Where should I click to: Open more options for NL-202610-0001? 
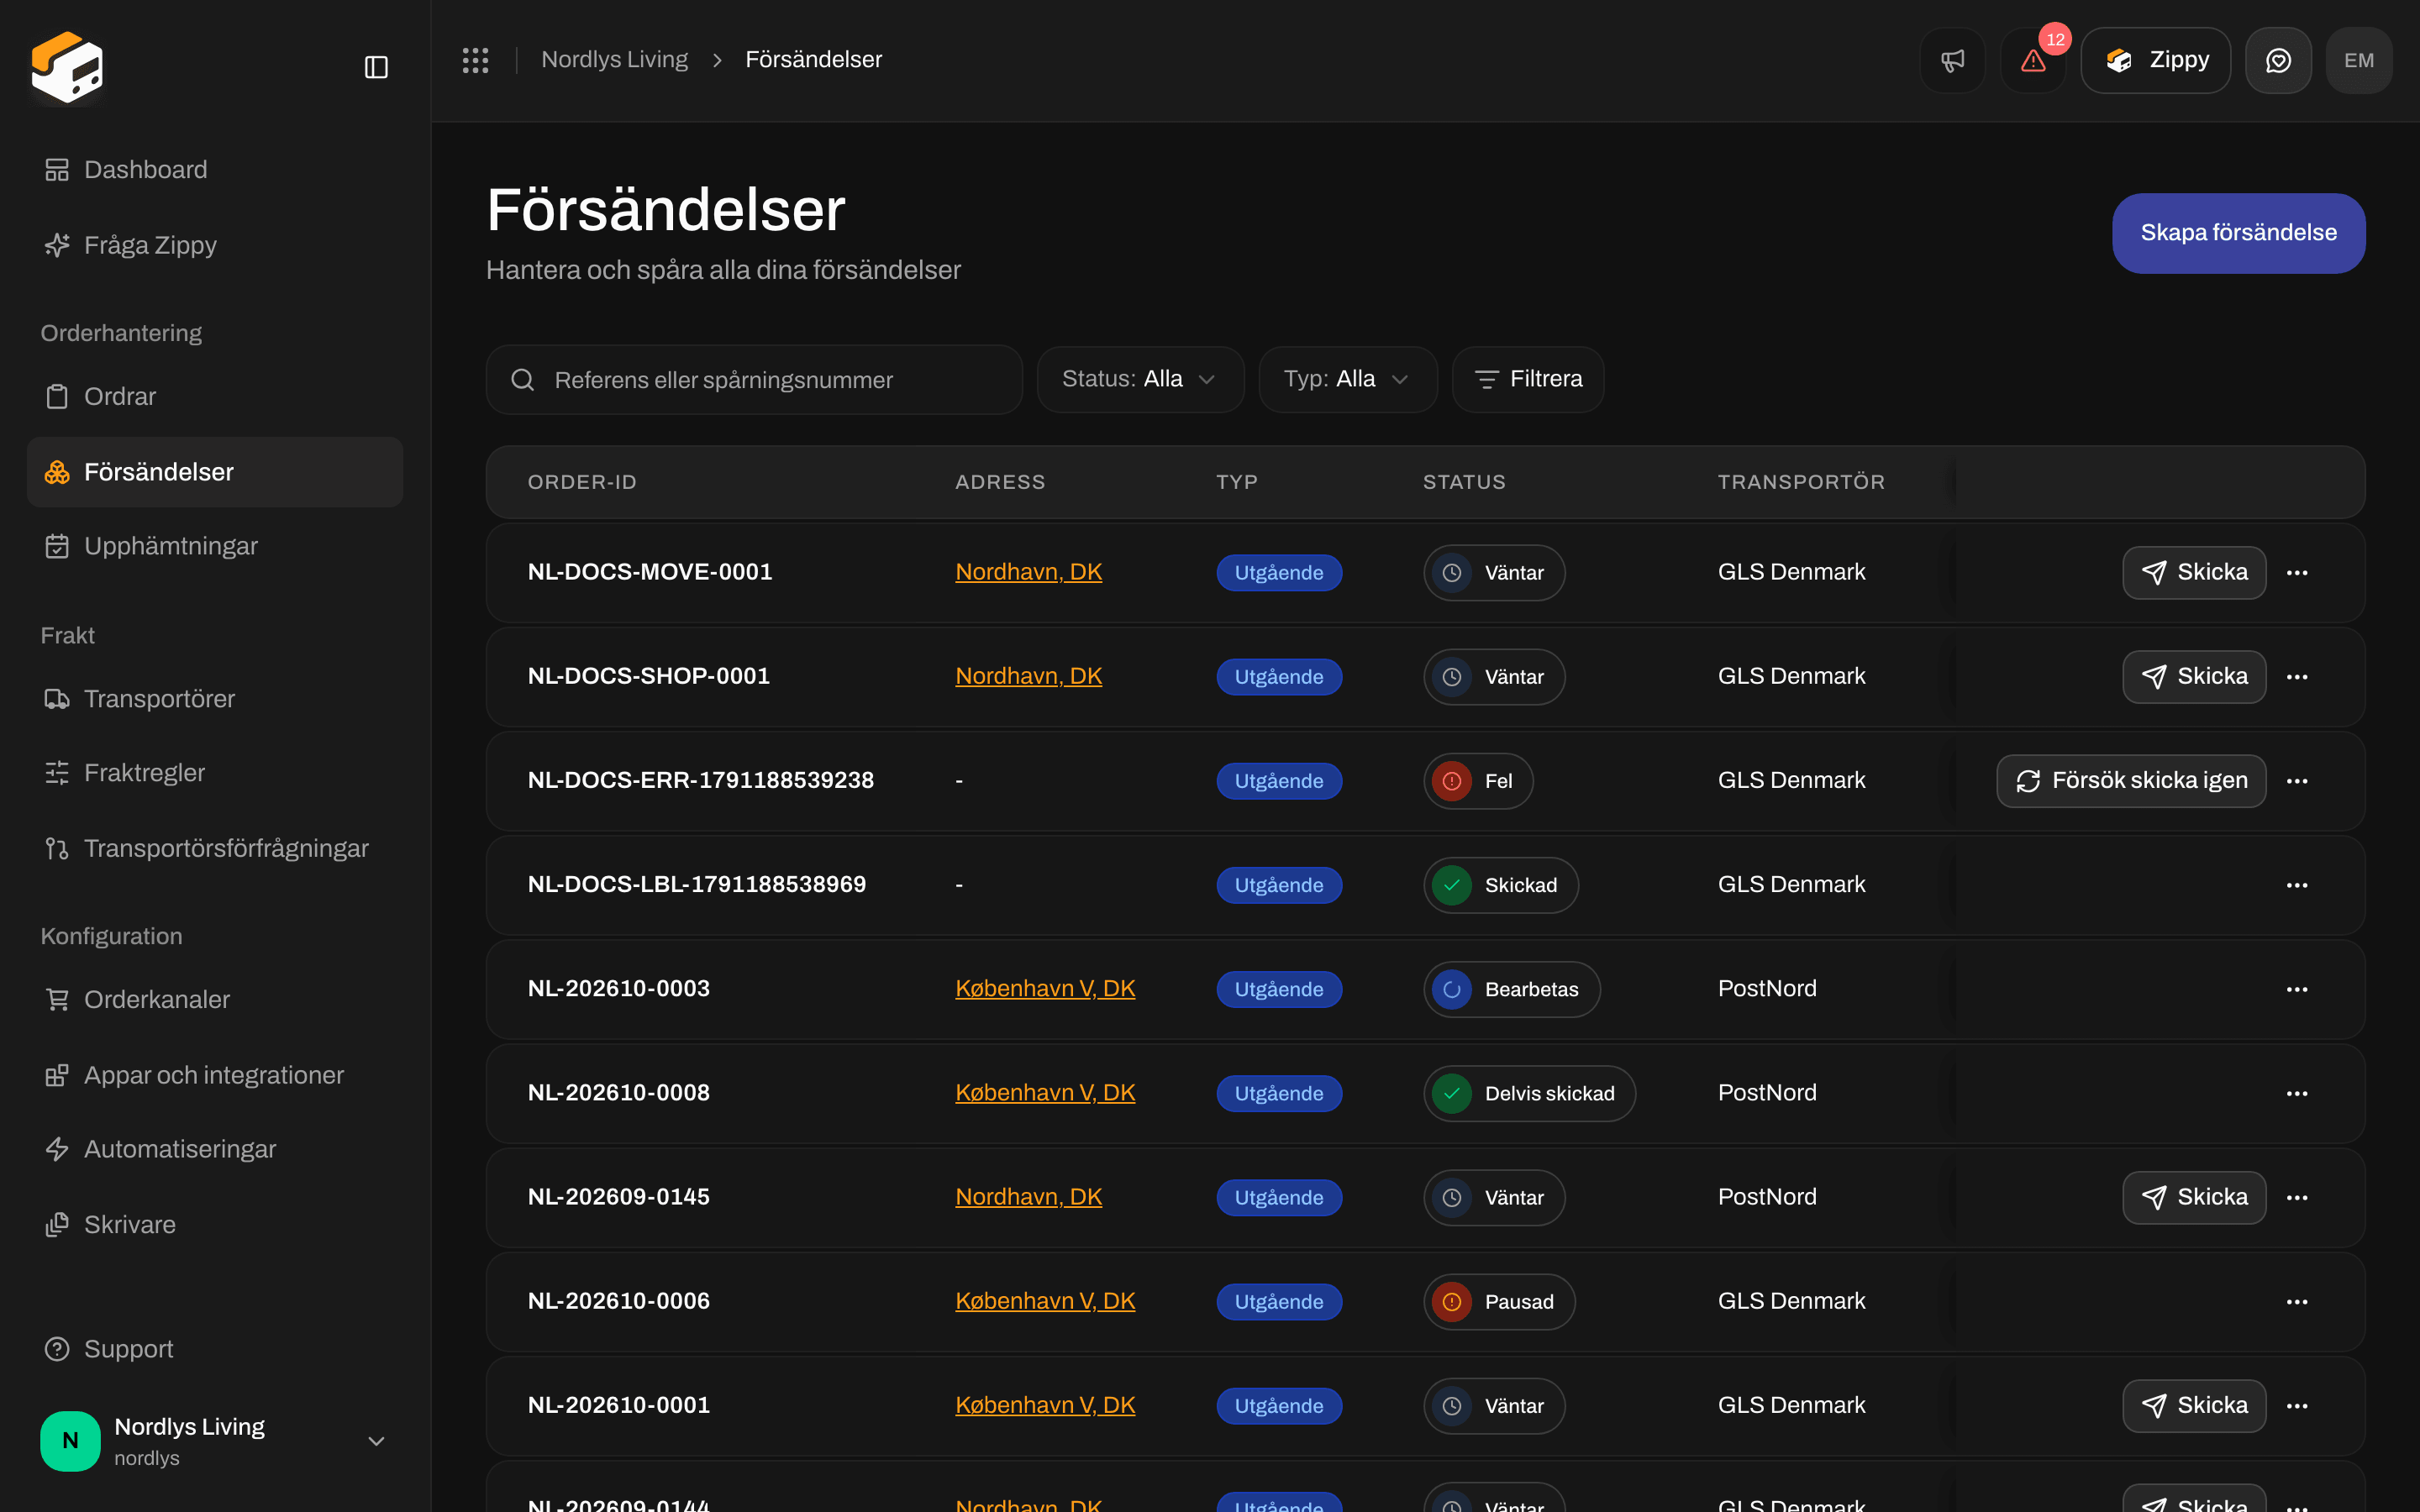point(2297,1405)
